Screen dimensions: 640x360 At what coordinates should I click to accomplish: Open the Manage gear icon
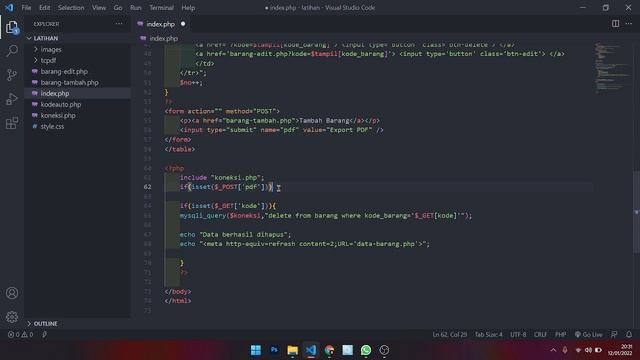click(x=12, y=317)
